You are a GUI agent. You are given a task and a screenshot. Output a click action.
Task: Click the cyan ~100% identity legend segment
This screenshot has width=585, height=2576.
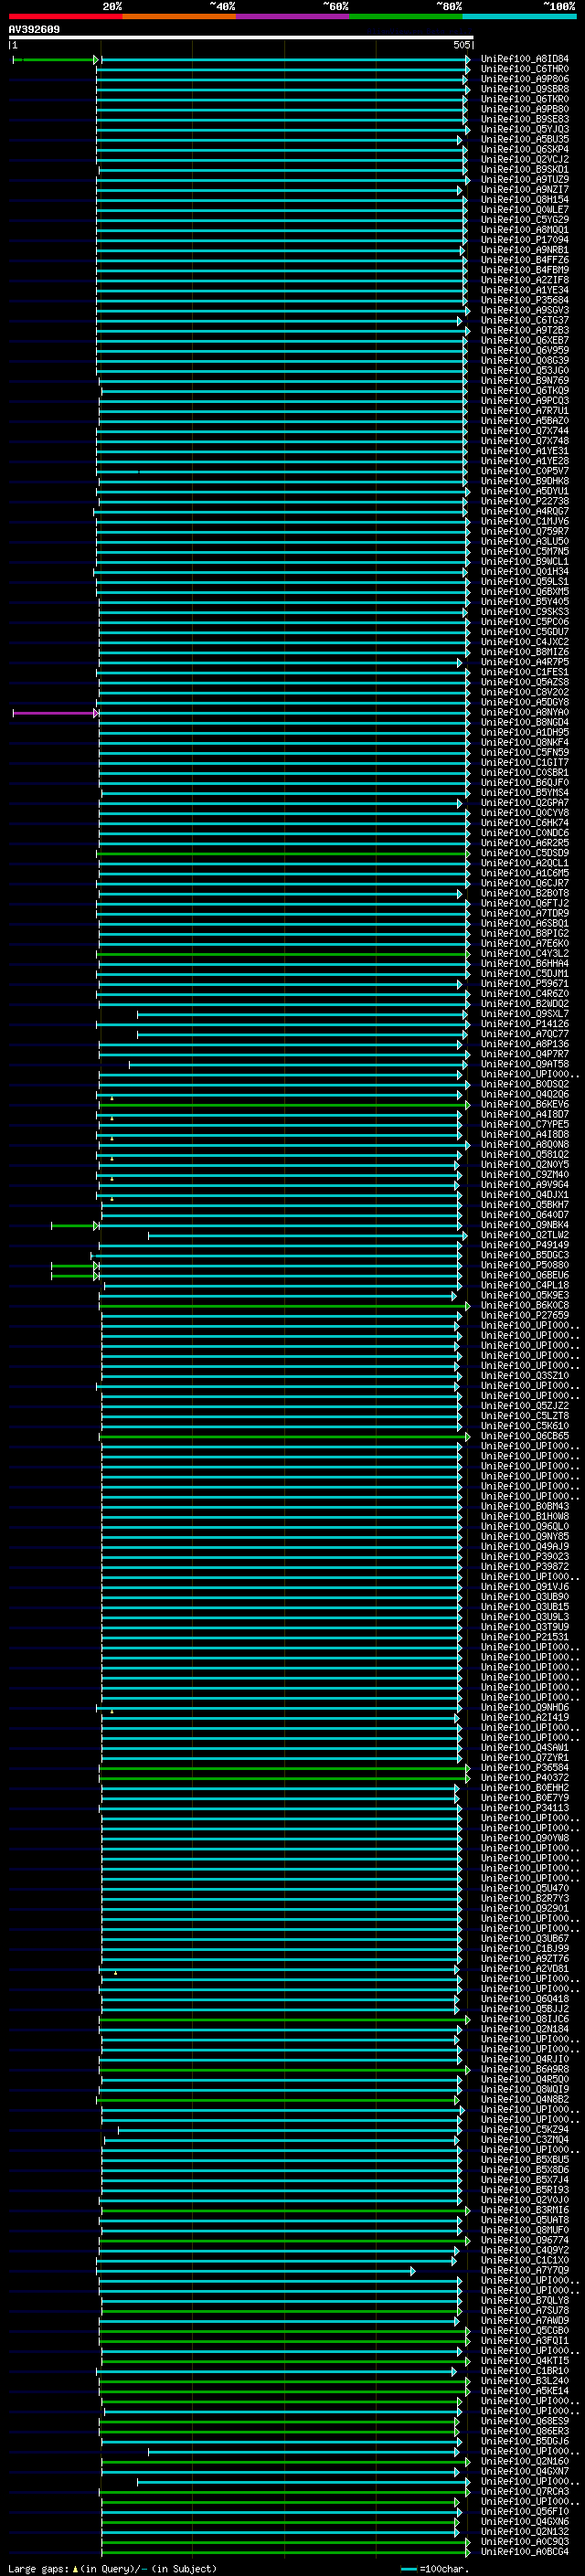[x=520, y=17]
